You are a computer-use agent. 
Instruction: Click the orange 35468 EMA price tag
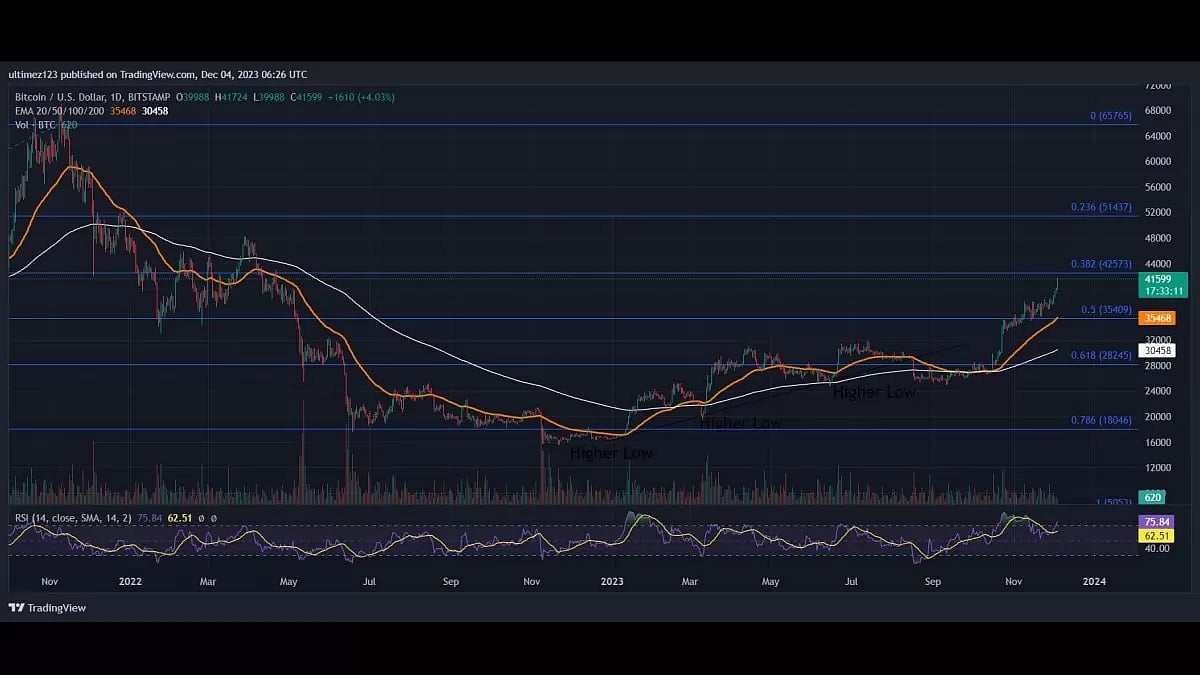1155,318
